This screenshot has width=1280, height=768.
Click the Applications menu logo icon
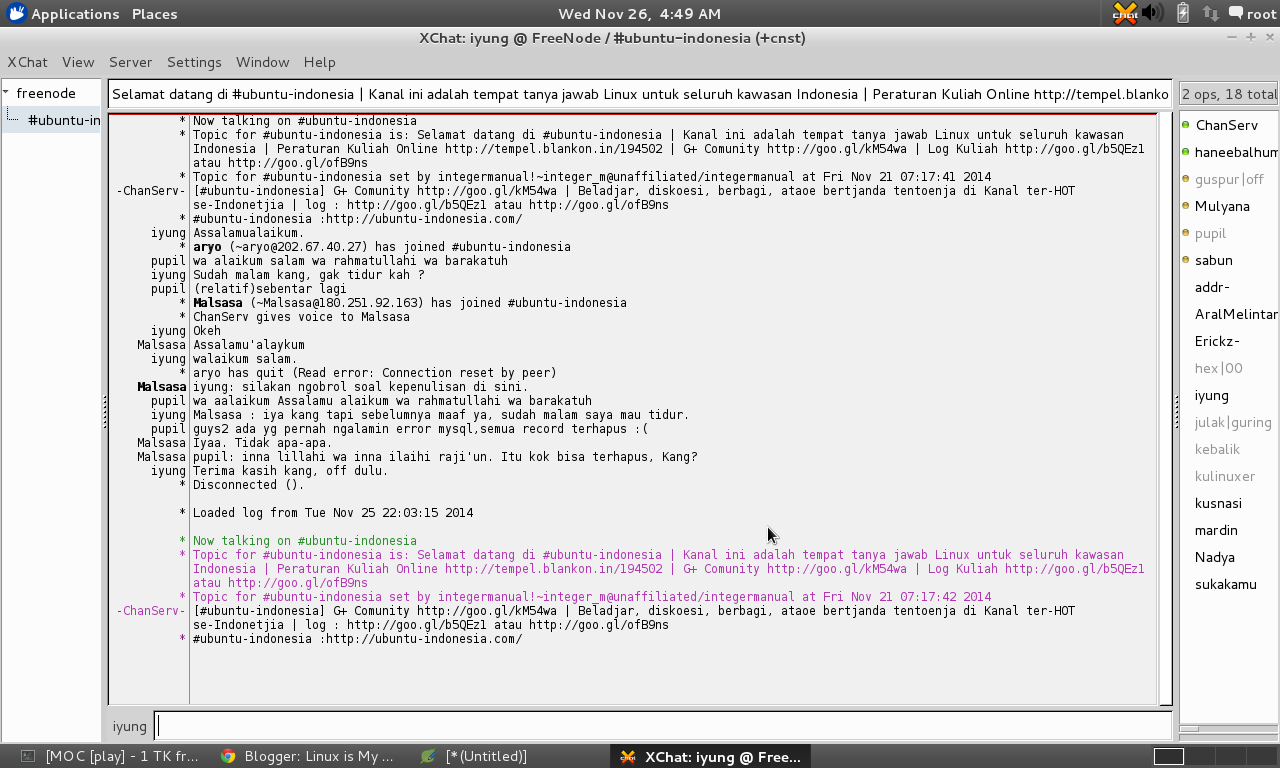pyautogui.click(x=14, y=13)
